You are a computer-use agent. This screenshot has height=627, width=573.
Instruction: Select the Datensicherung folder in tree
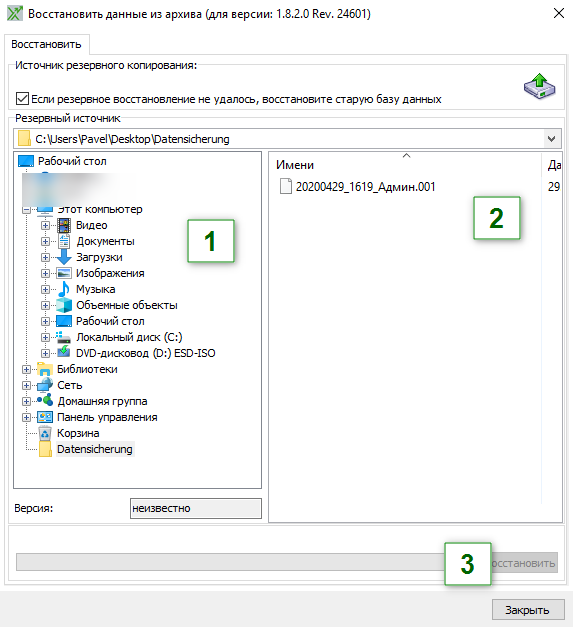[x=95, y=449]
